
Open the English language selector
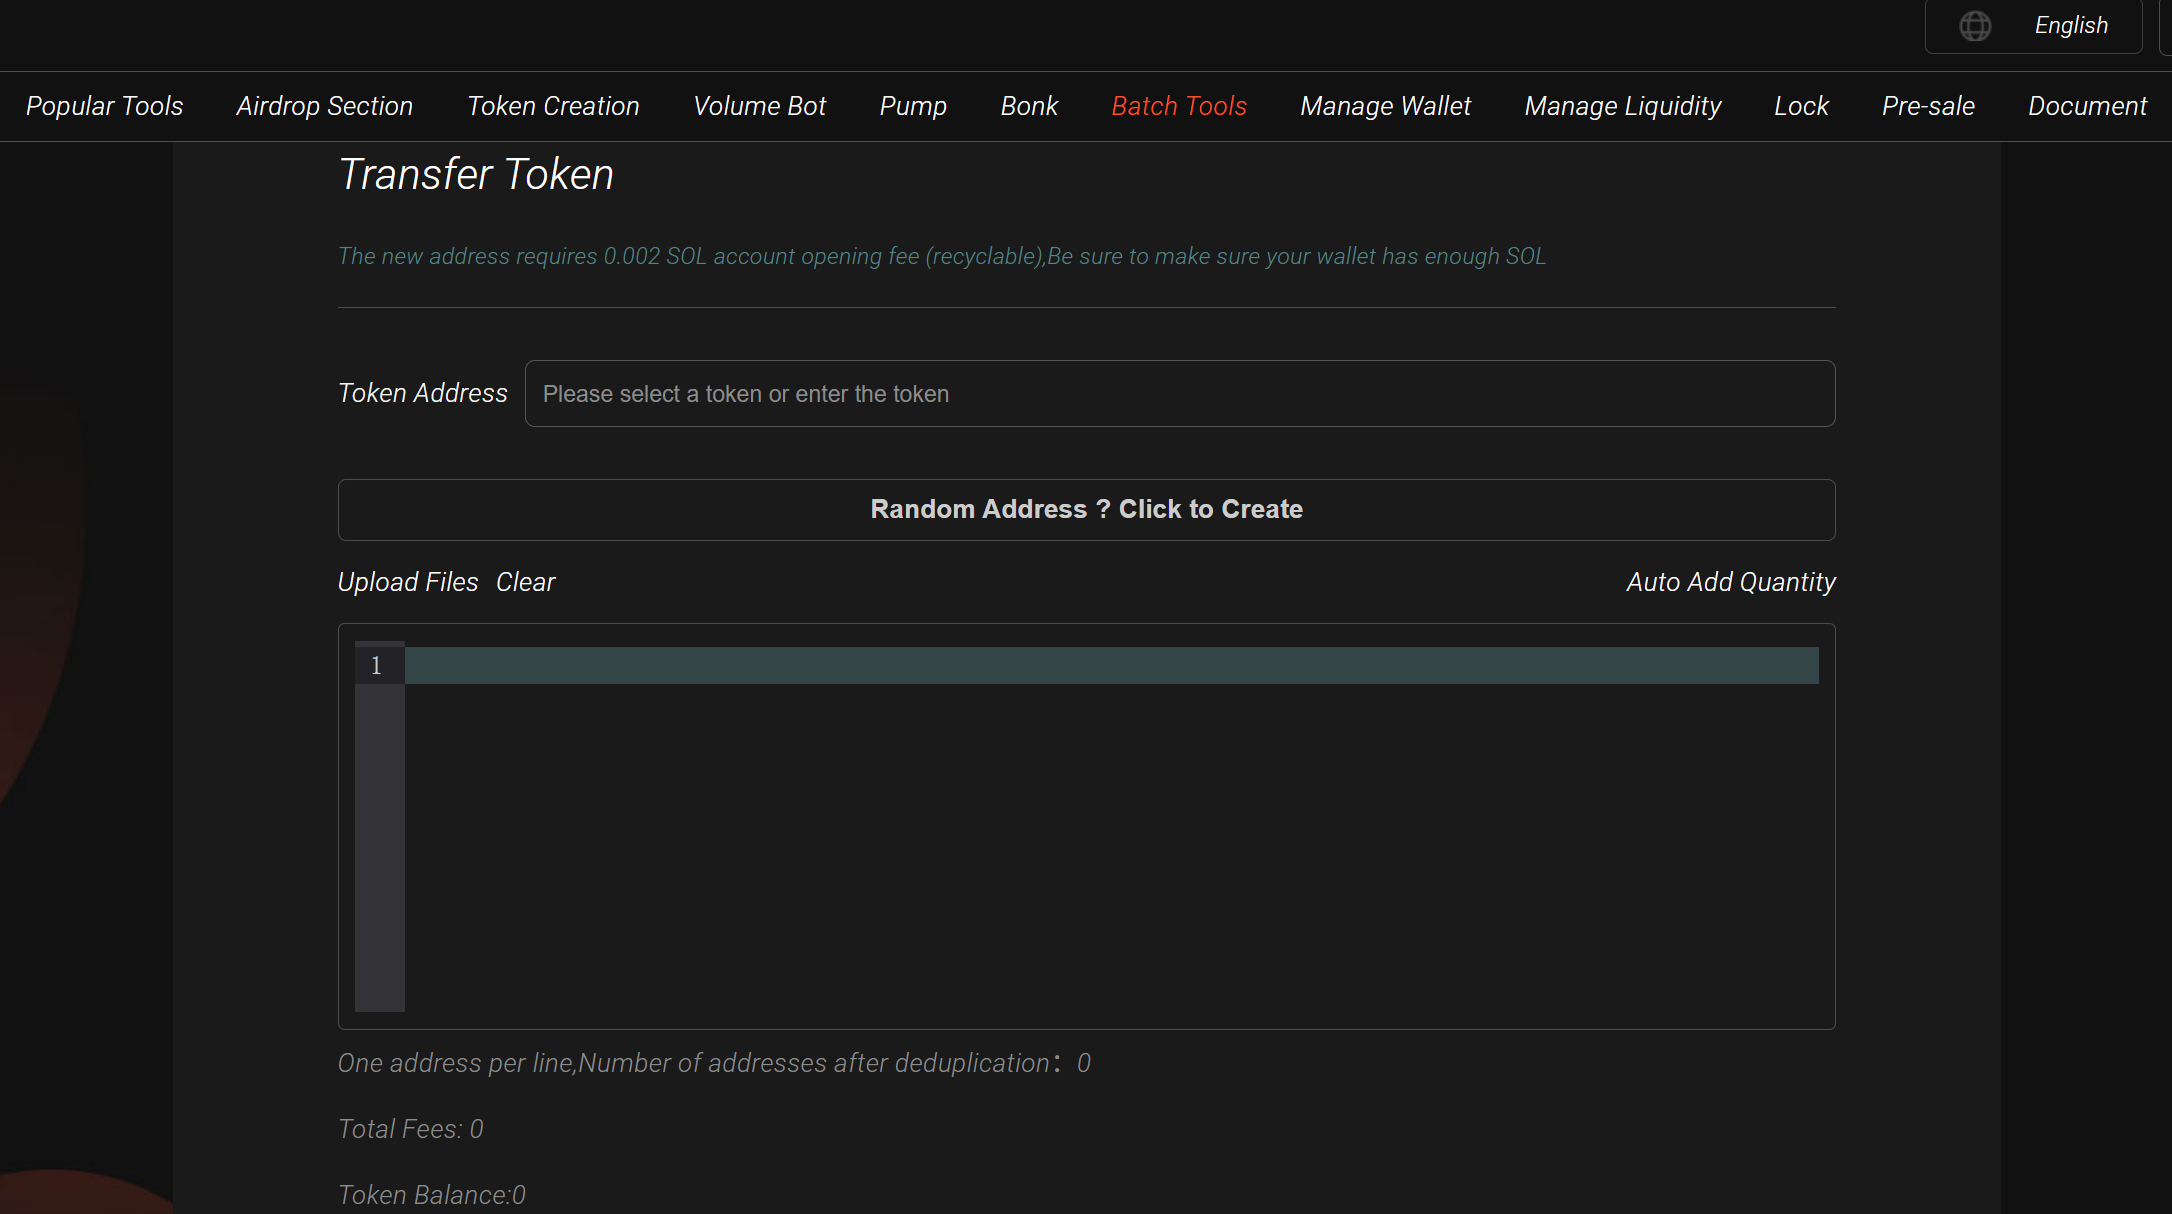tap(2070, 26)
